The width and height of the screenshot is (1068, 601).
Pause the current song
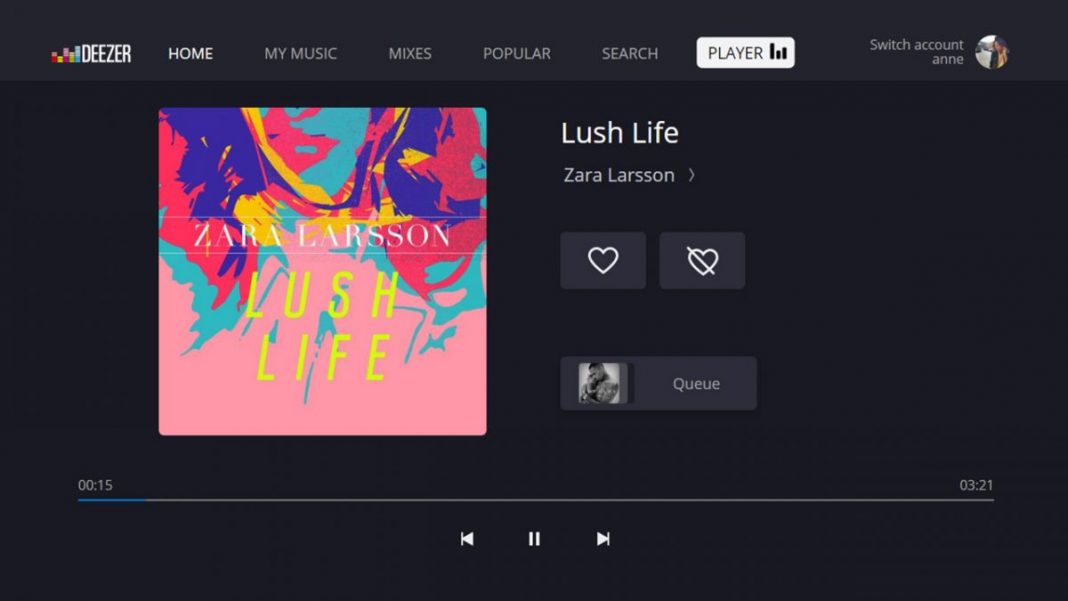pos(534,539)
